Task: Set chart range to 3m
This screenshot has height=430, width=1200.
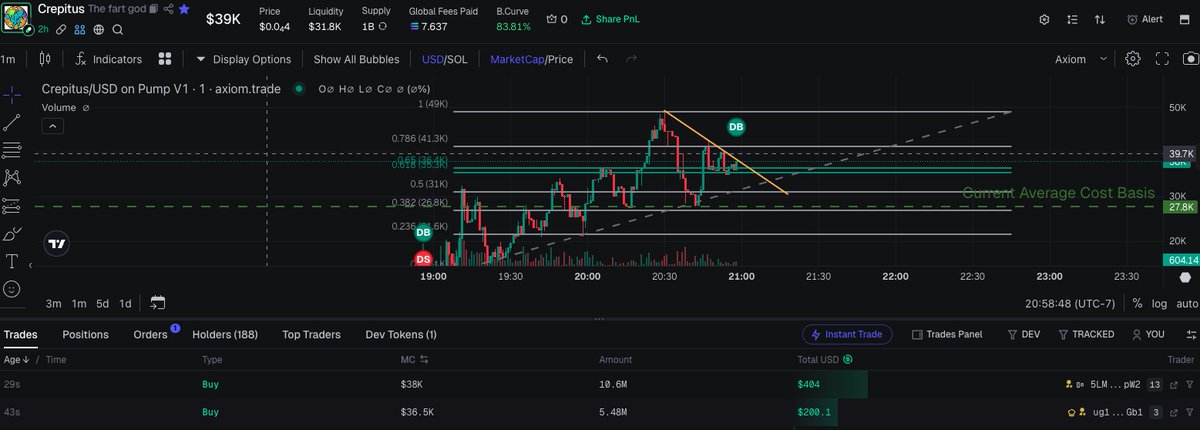Action: pyautogui.click(x=54, y=303)
